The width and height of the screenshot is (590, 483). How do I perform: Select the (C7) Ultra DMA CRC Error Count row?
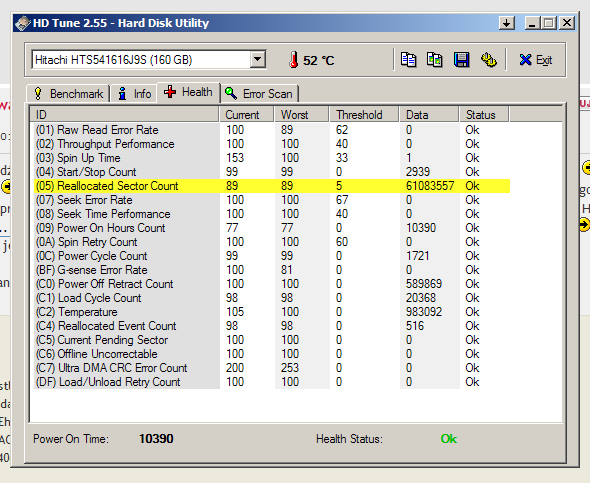pyautogui.click(x=272, y=368)
